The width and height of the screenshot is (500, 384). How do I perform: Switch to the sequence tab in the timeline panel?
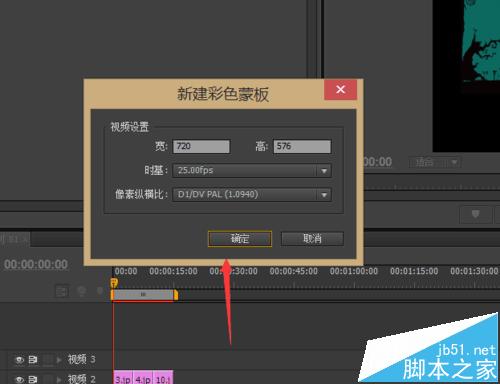15,239
